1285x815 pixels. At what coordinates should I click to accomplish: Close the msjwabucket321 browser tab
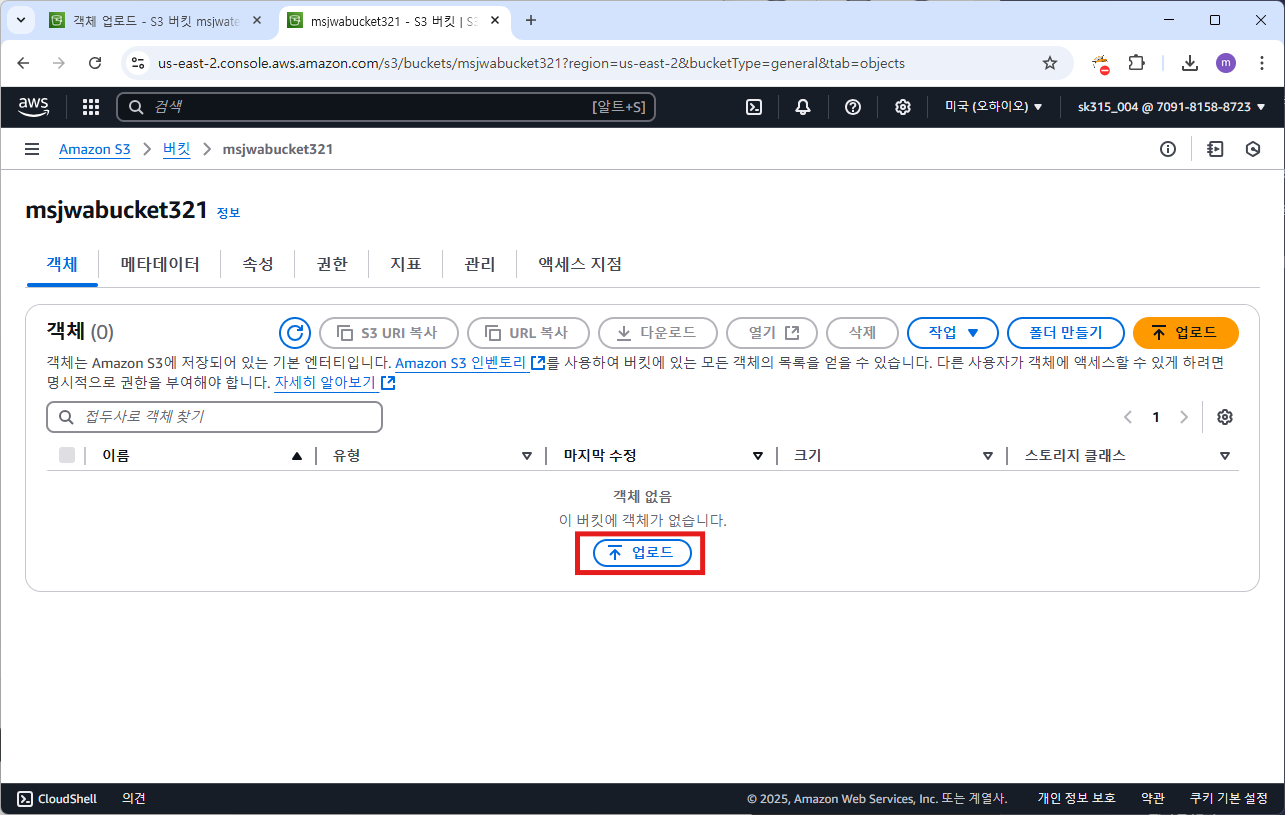[x=494, y=20]
